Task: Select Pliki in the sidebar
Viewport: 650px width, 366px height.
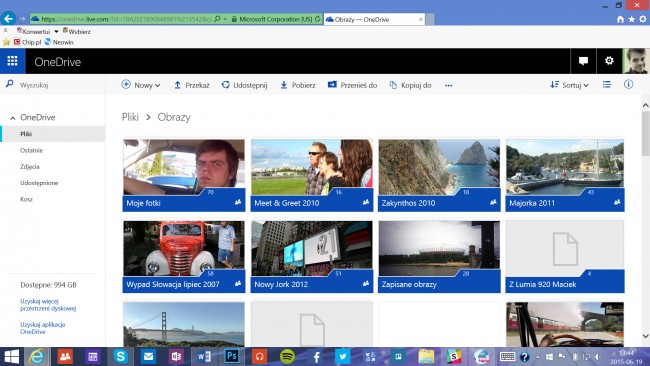Action: [53, 134]
